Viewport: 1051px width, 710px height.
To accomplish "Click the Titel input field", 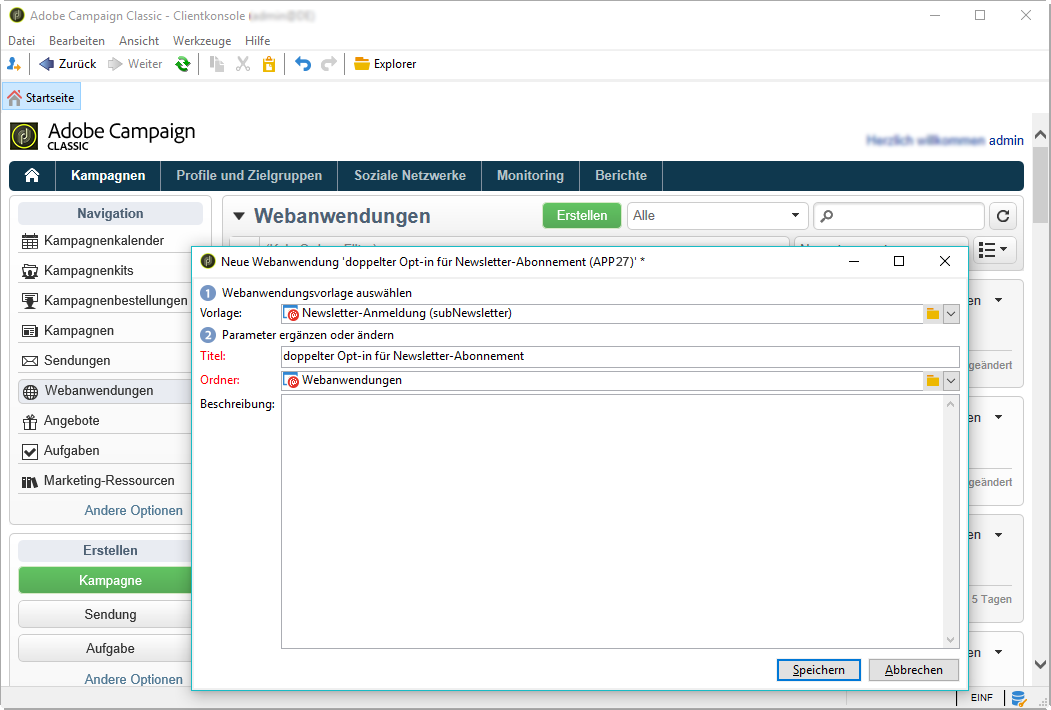I will click(620, 357).
